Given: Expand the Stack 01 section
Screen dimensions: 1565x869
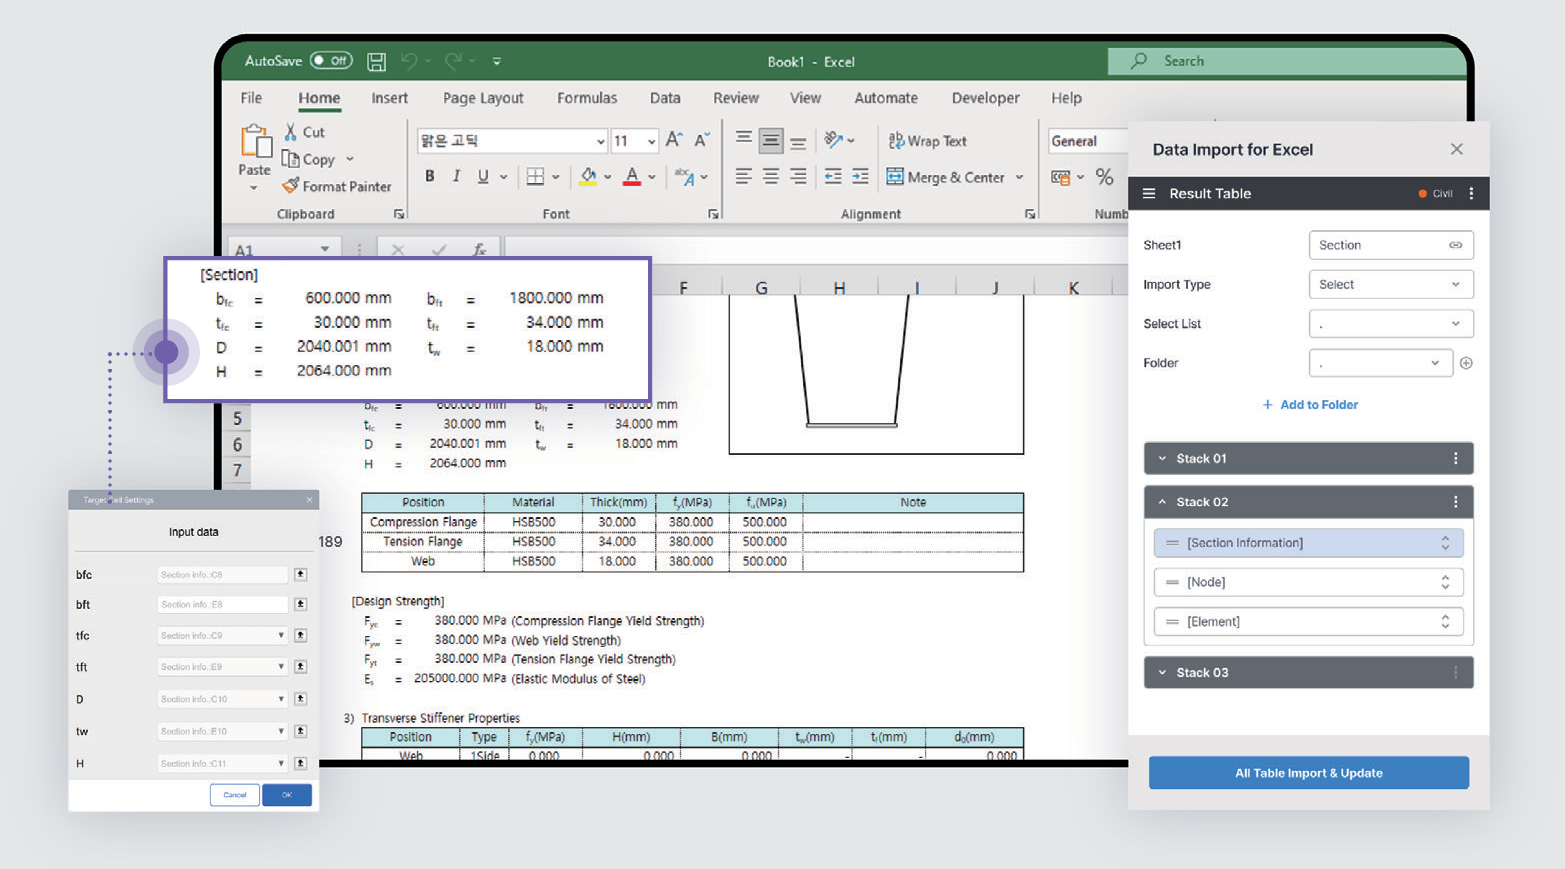Looking at the screenshot, I should 1162,459.
